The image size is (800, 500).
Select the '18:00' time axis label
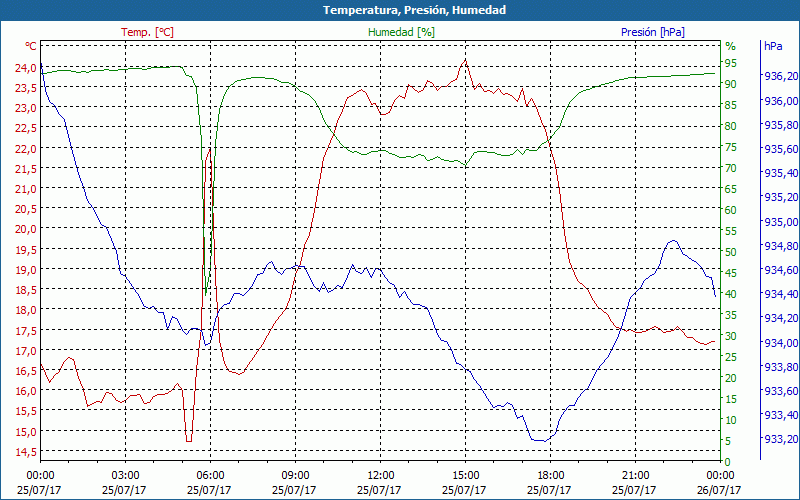[551, 476]
